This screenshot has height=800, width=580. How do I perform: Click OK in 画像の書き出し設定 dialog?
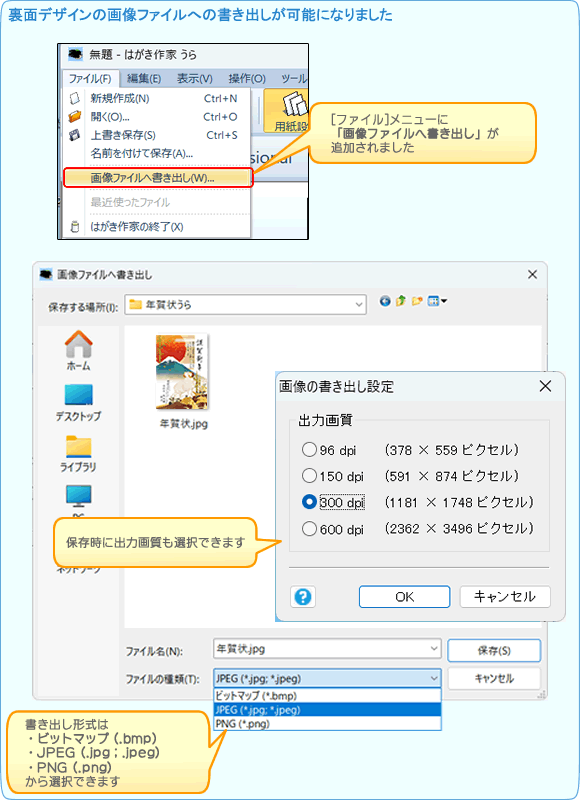tap(405, 596)
